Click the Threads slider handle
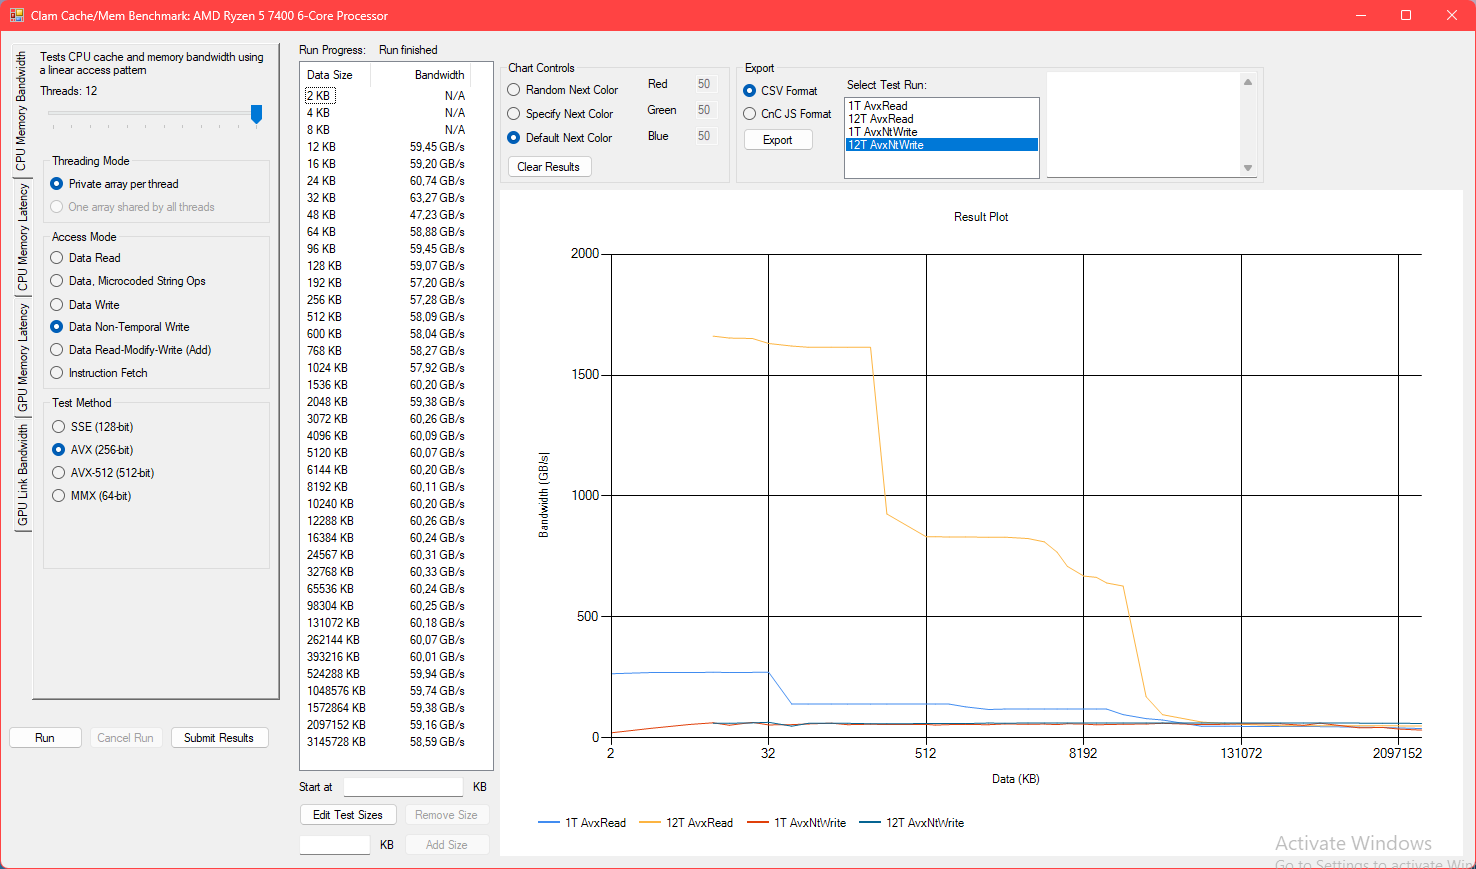1476x869 pixels. [x=256, y=114]
